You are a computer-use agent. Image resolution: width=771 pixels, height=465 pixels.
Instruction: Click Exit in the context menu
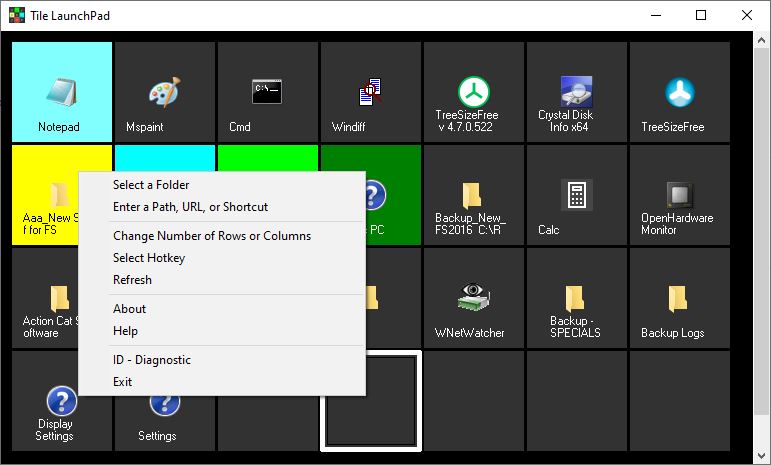tap(123, 382)
